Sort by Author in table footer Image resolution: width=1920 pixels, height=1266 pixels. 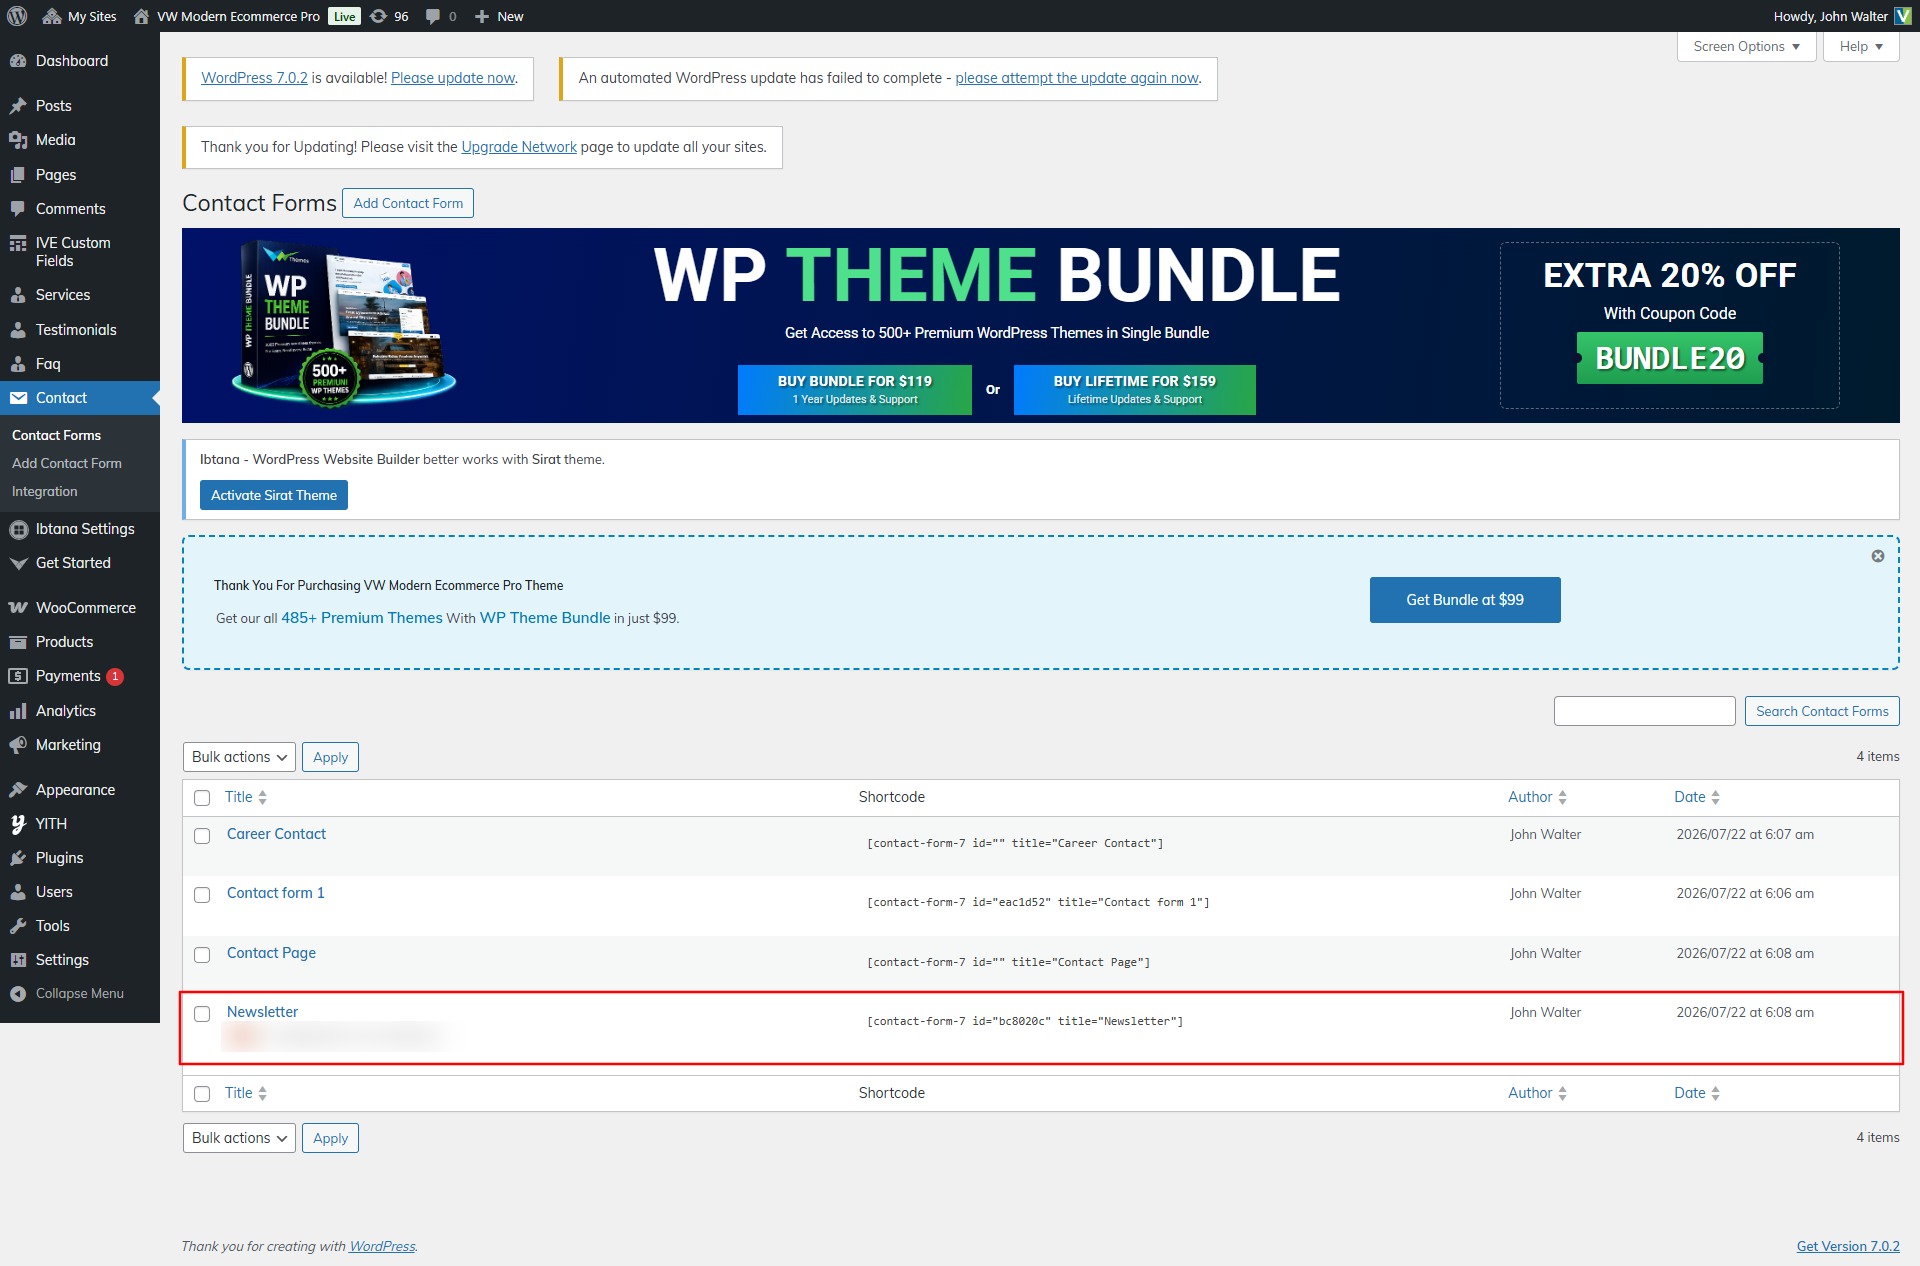[1538, 1093]
